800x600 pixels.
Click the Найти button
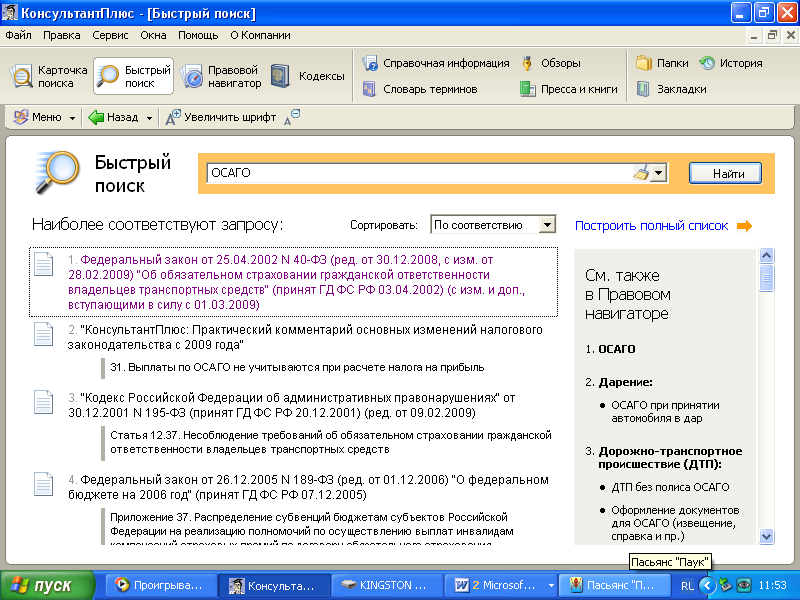tap(725, 173)
